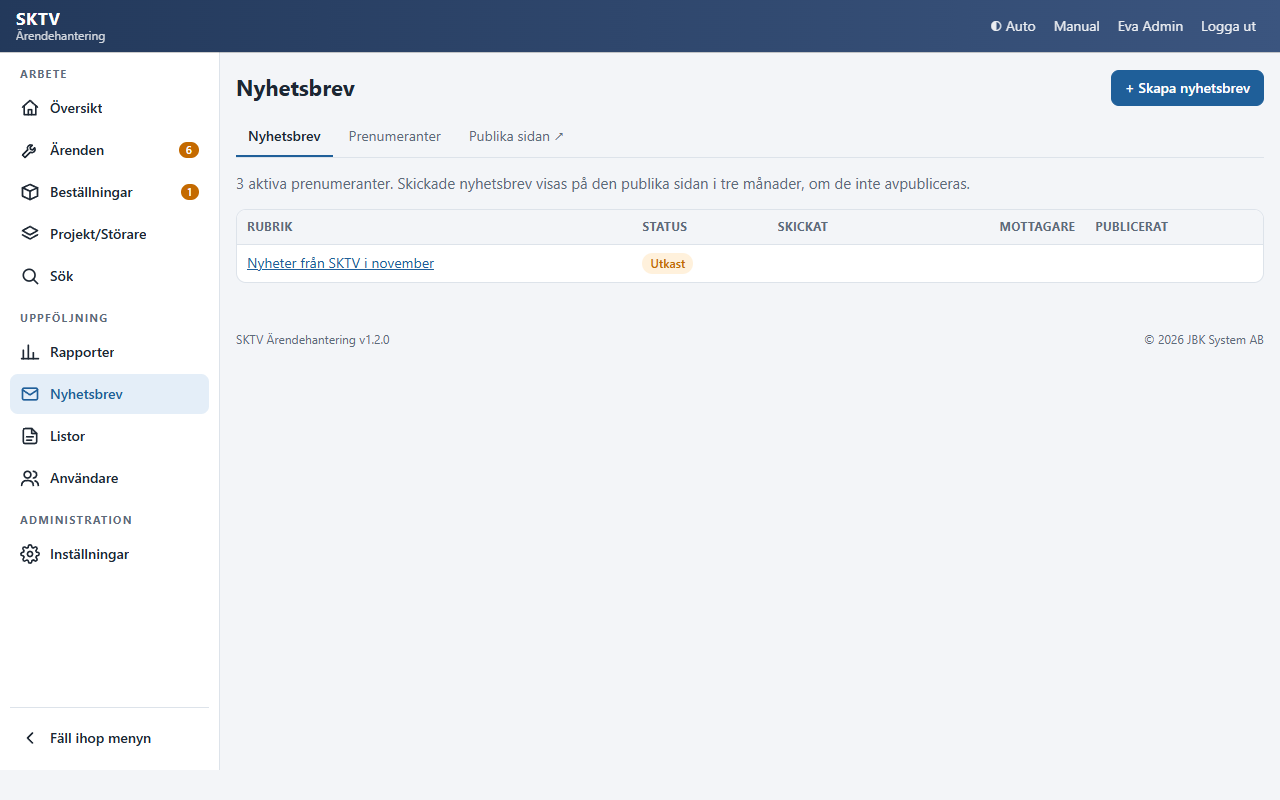Open the Användare sidebar label
The height and width of the screenshot is (800, 1280).
click(84, 478)
